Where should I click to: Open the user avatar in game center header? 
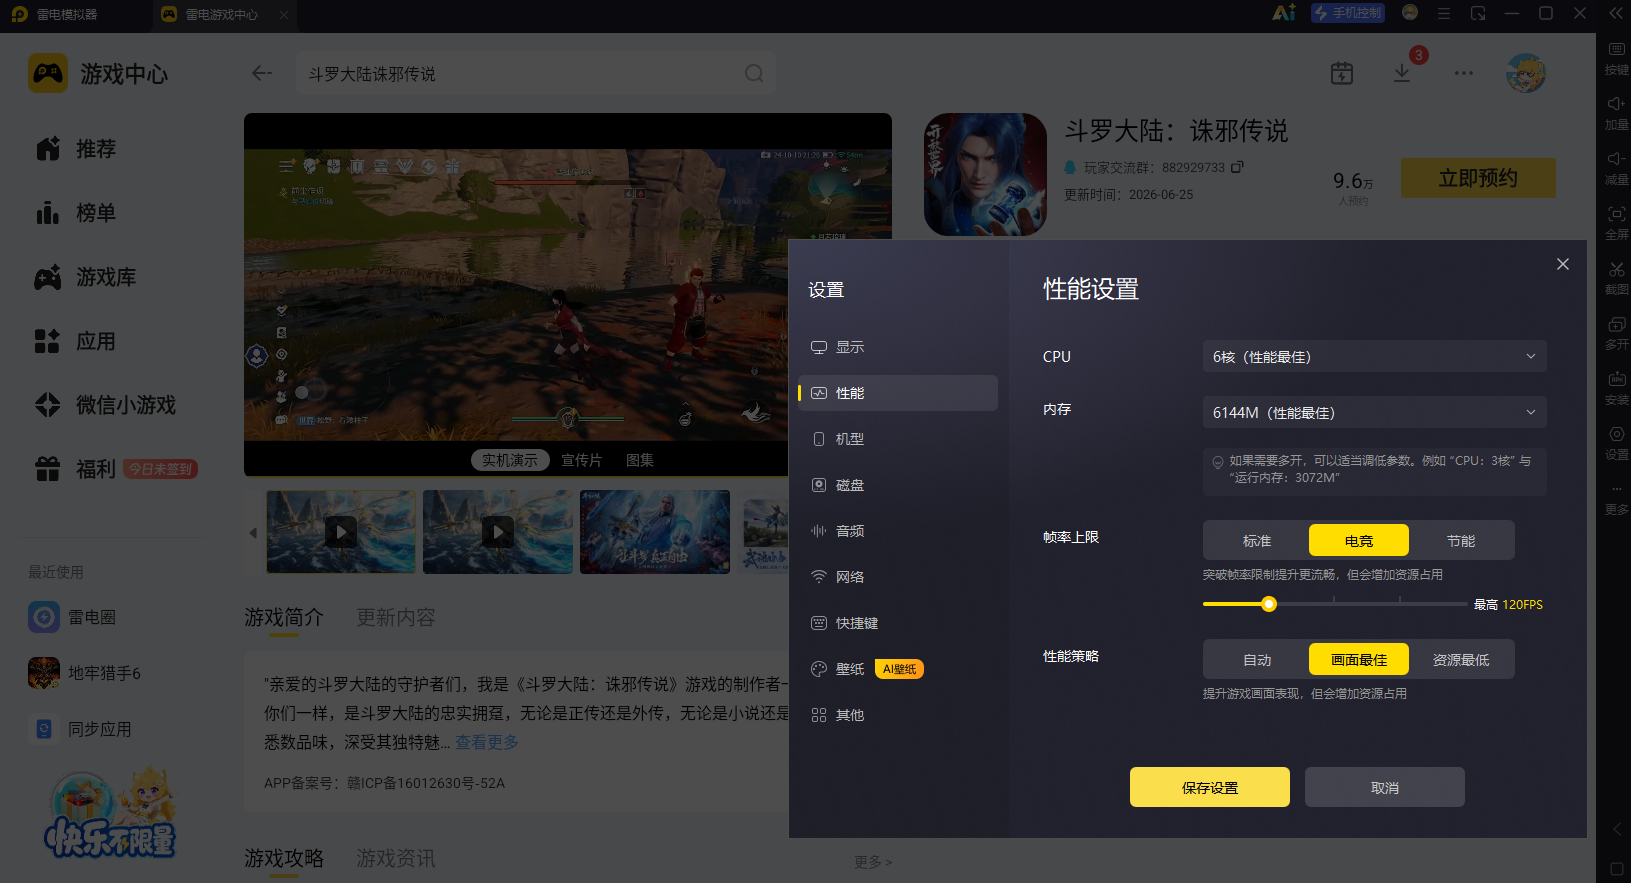tap(1526, 73)
